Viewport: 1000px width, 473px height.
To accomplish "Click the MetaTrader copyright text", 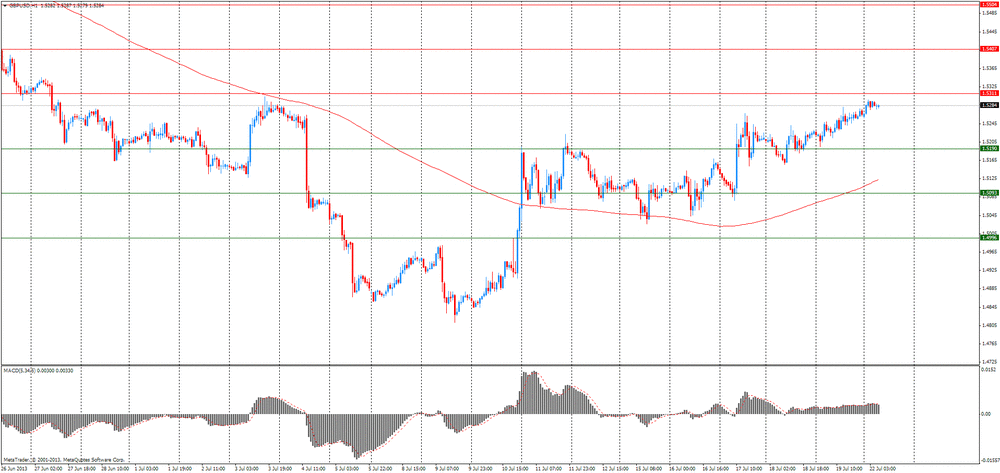I will (x=64, y=460).
